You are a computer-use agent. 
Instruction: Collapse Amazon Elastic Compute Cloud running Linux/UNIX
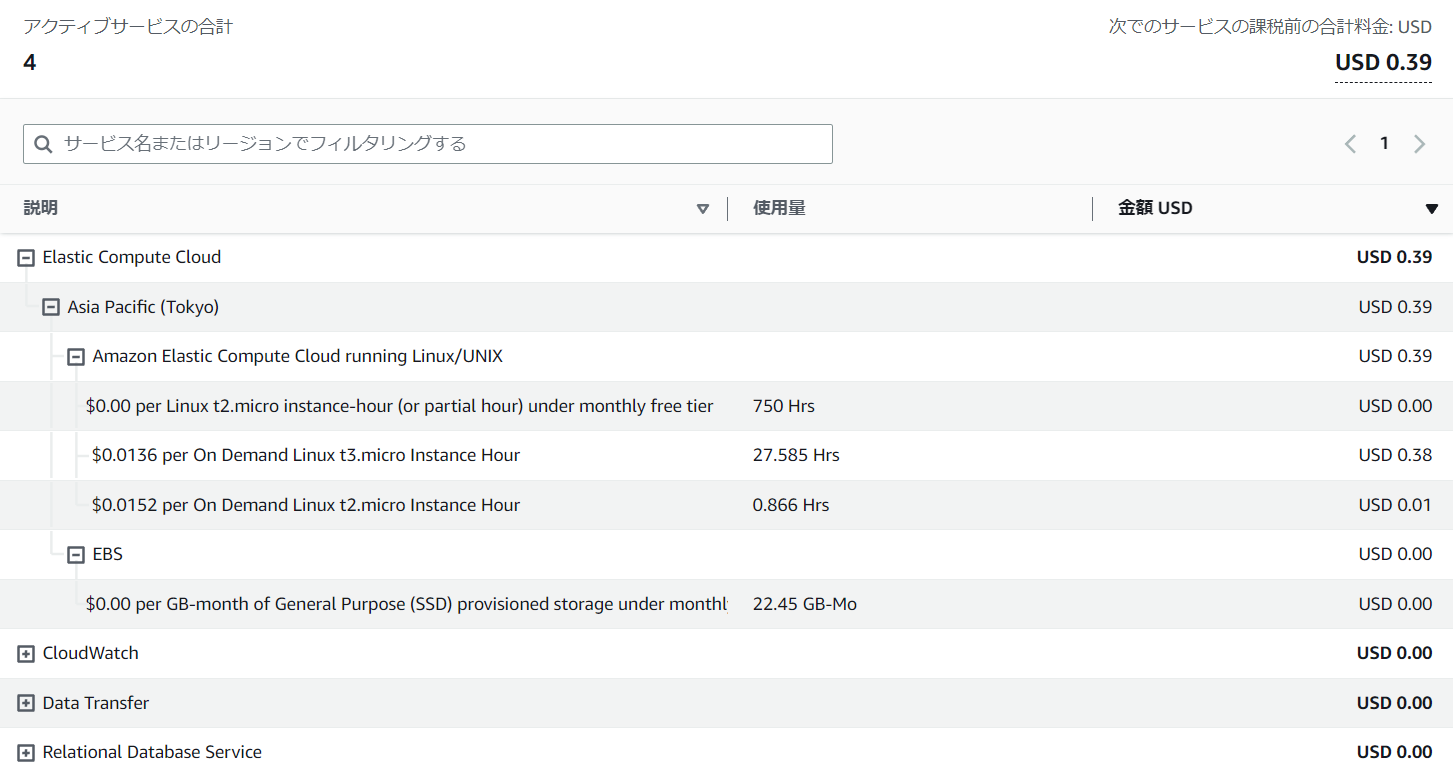click(x=76, y=357)
